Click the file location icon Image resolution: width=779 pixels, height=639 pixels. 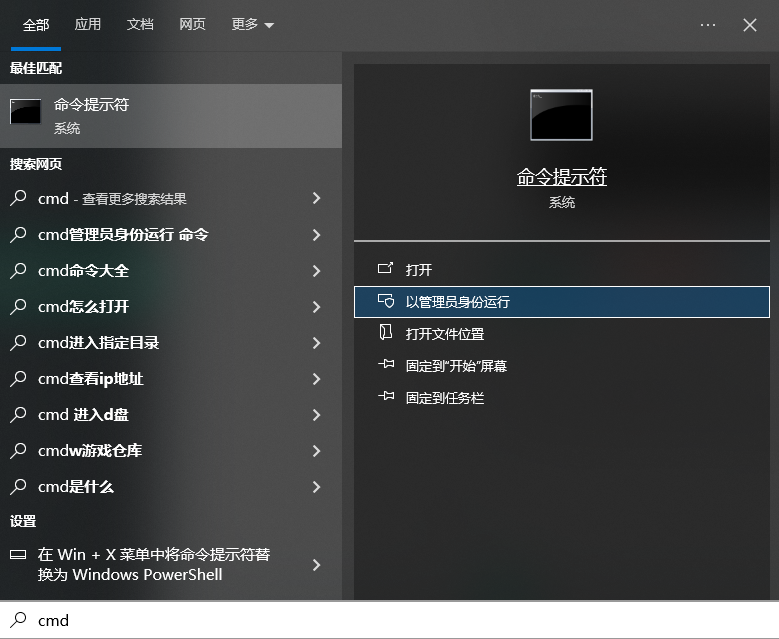pos(386,332)
